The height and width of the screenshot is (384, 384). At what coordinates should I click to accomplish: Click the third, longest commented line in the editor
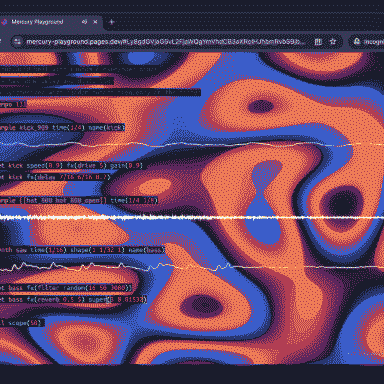point(100,92)
